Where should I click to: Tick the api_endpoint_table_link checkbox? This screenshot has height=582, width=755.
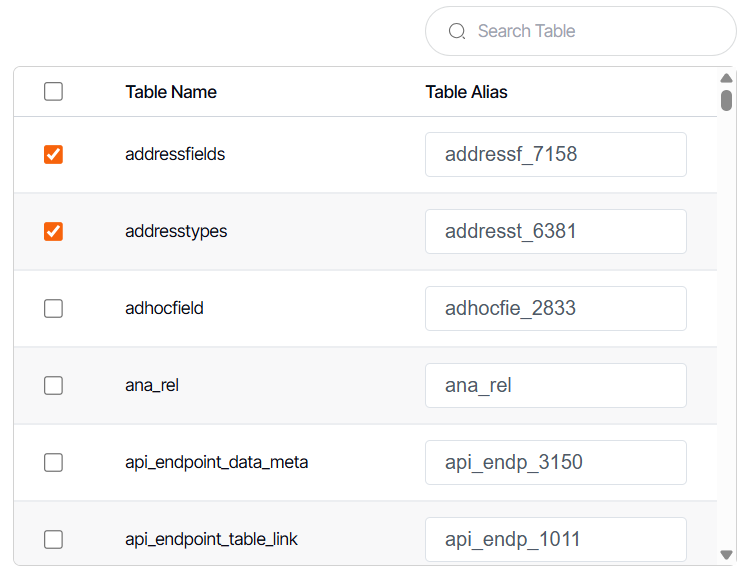[x=54, y=540]
